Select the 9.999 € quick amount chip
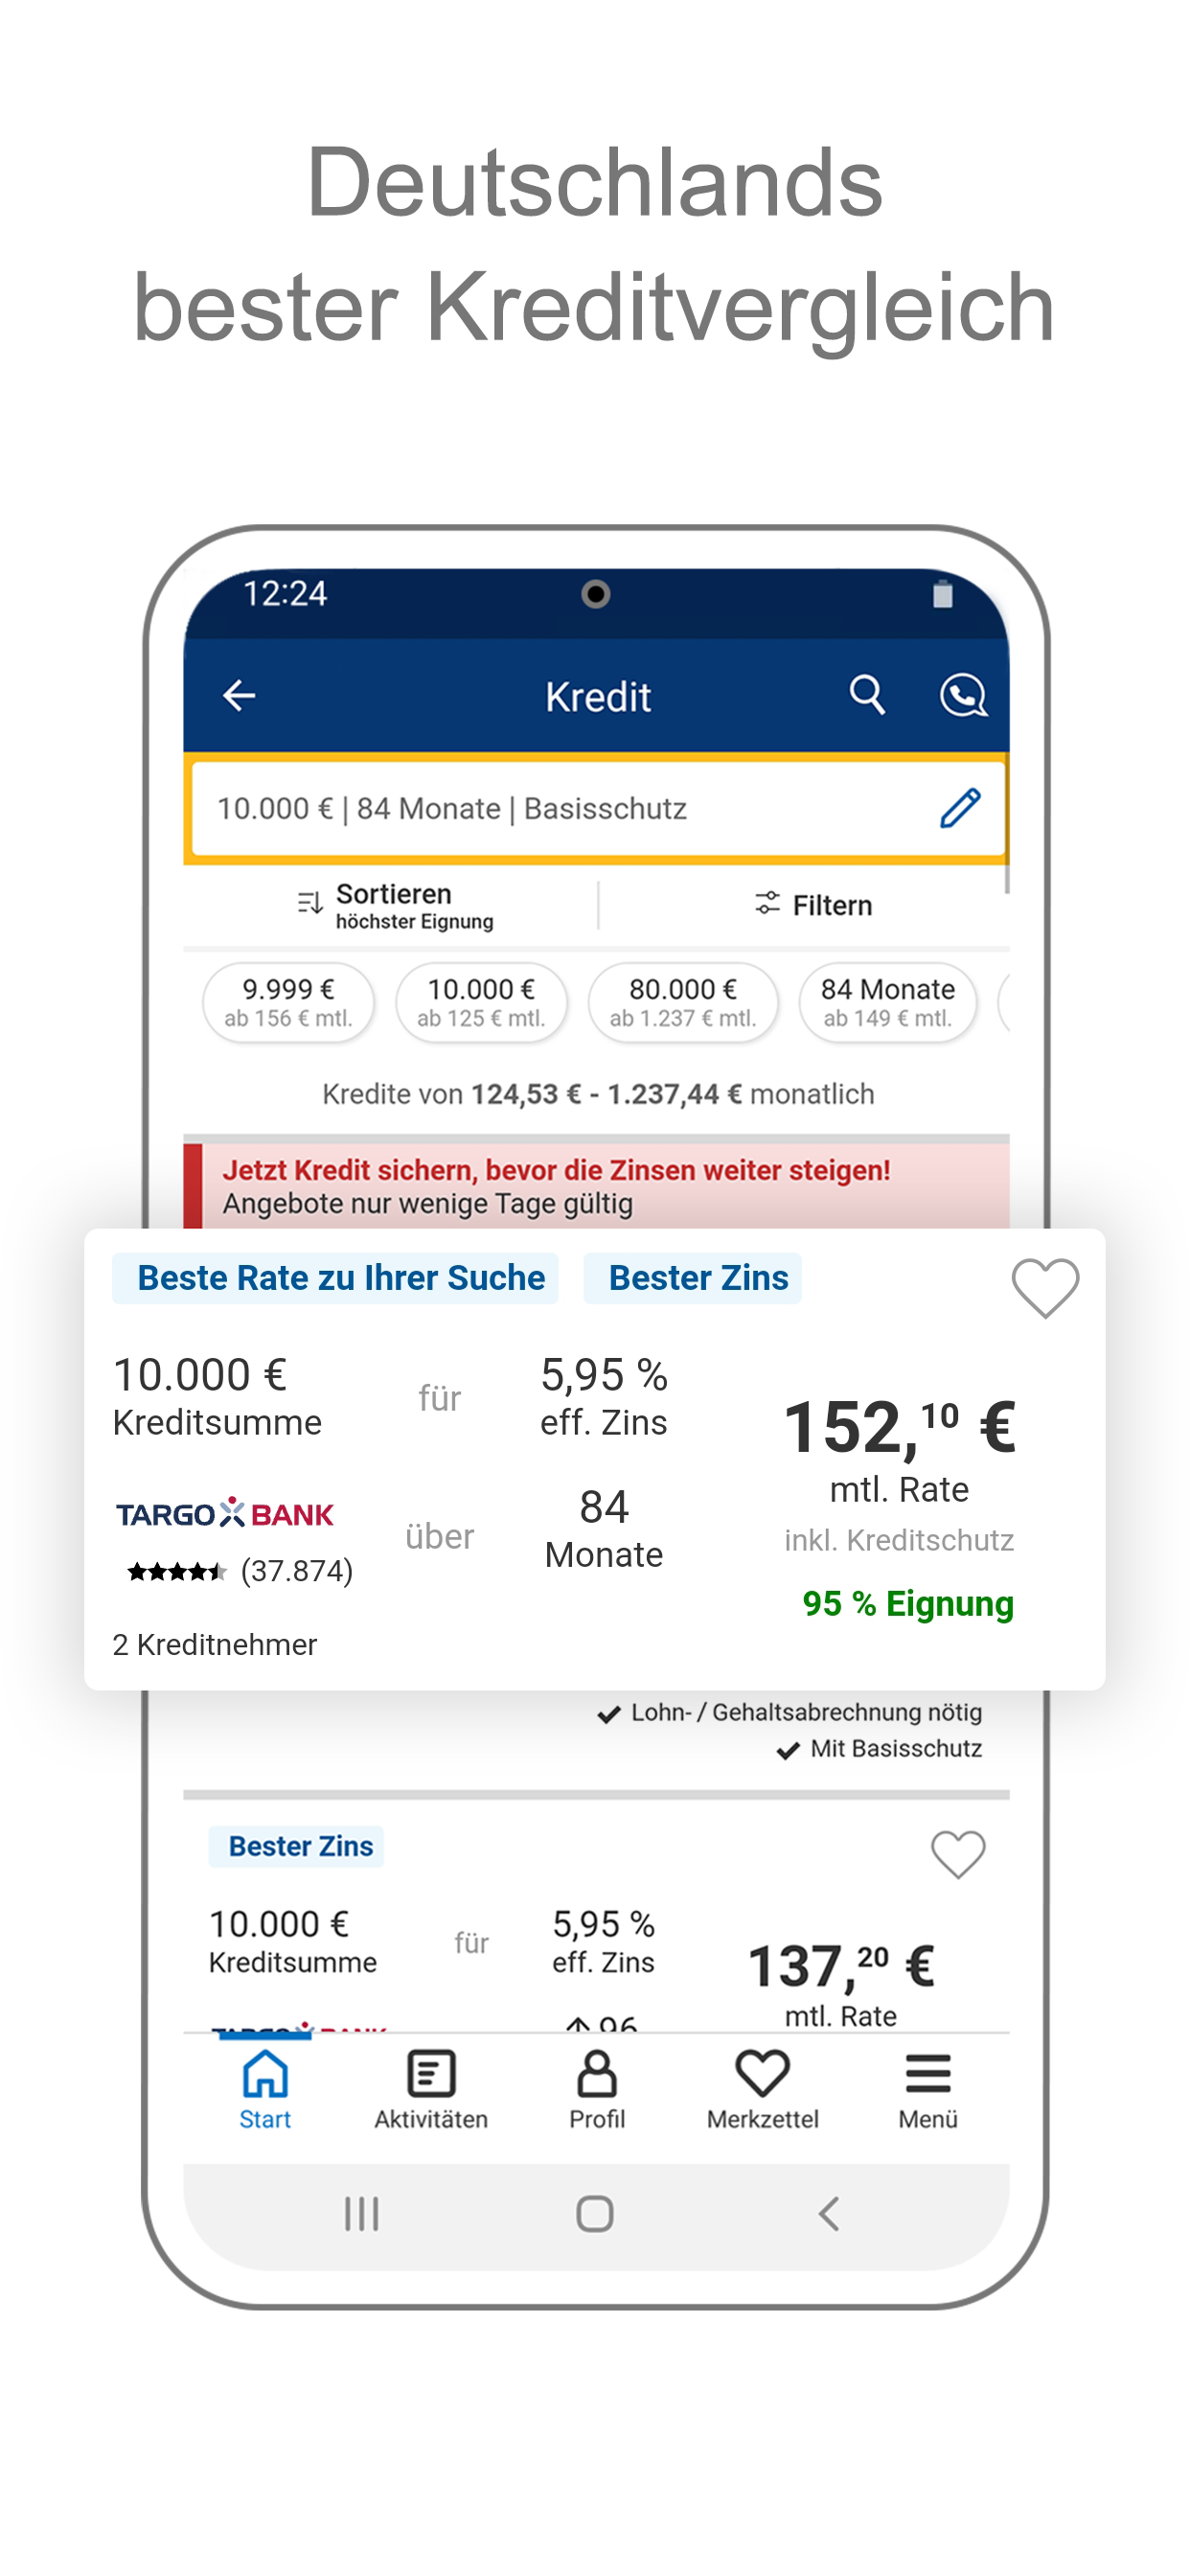 pos(288,1002)
